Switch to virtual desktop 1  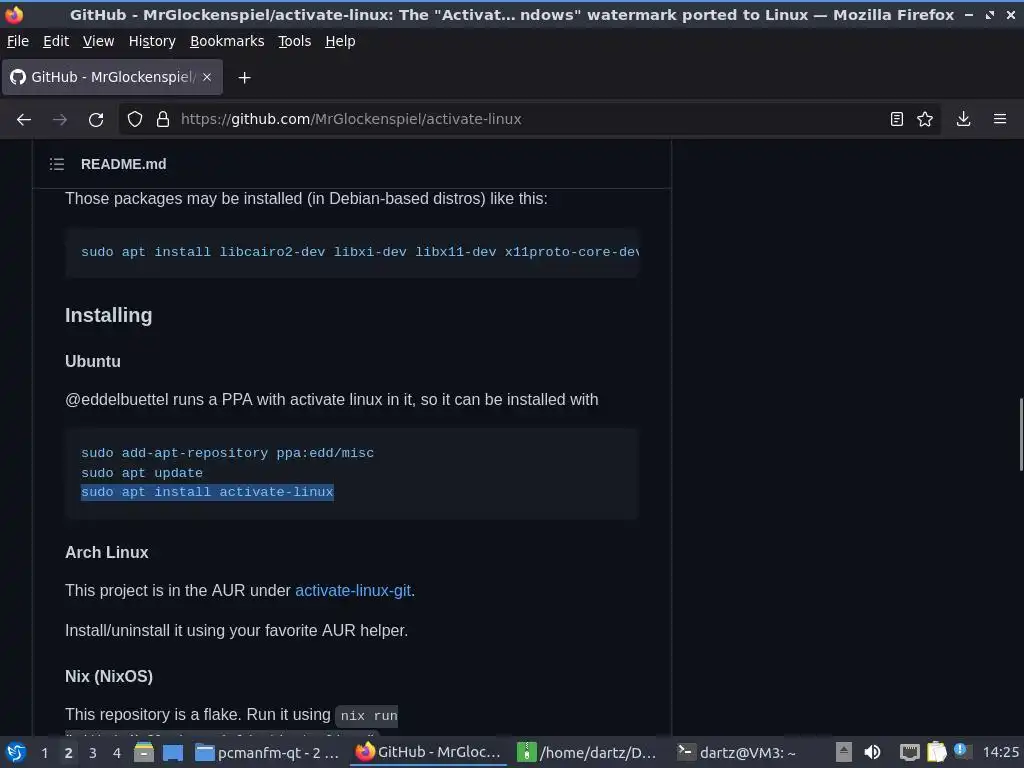click(x=44, y=753)
